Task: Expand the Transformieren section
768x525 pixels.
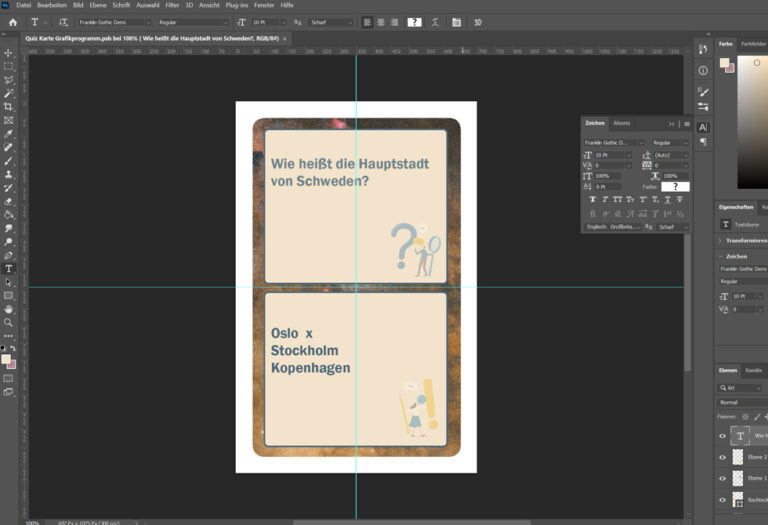Action: click(720, 241)
